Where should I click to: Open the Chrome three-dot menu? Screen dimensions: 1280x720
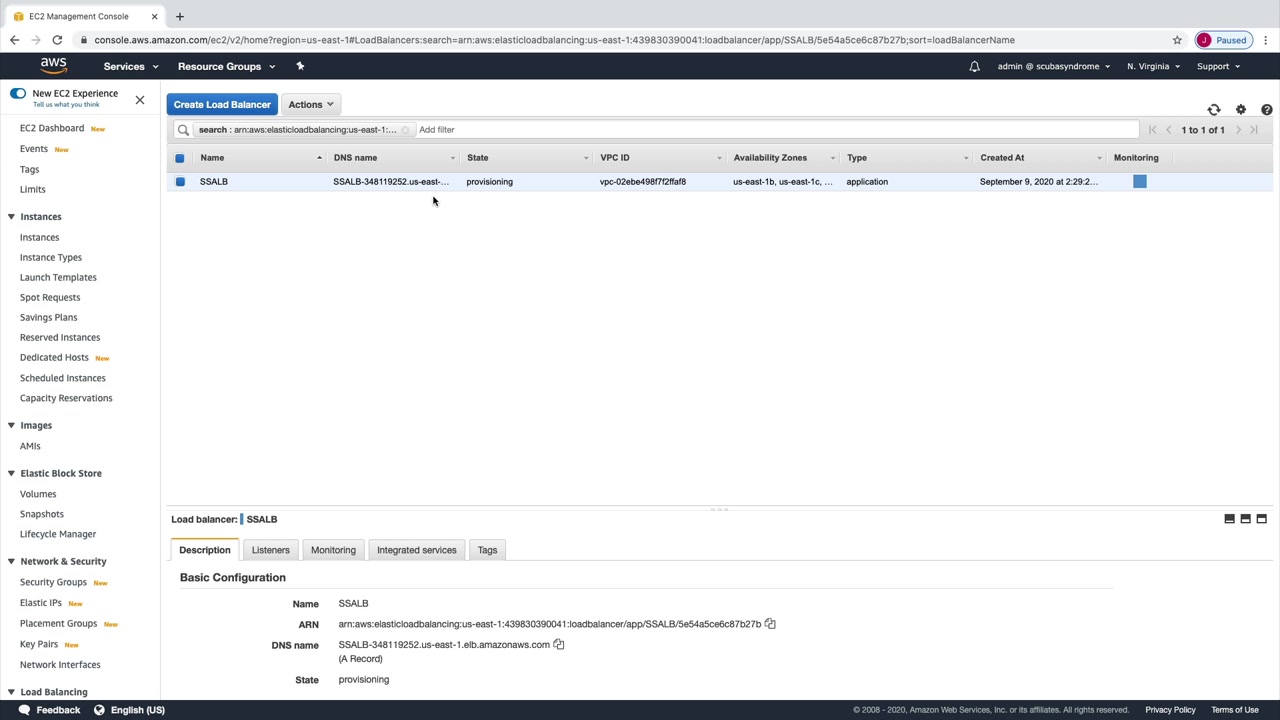click(1266, 40)
